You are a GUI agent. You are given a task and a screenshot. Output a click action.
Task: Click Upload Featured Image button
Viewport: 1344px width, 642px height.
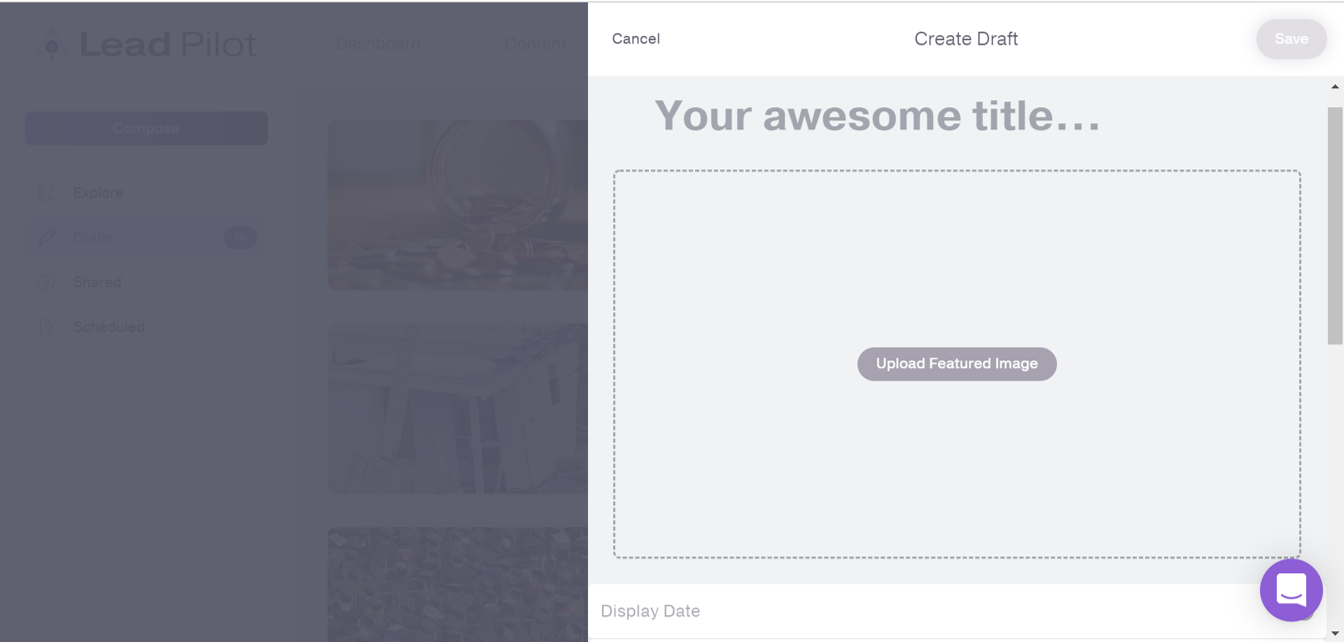pos(957,364)
